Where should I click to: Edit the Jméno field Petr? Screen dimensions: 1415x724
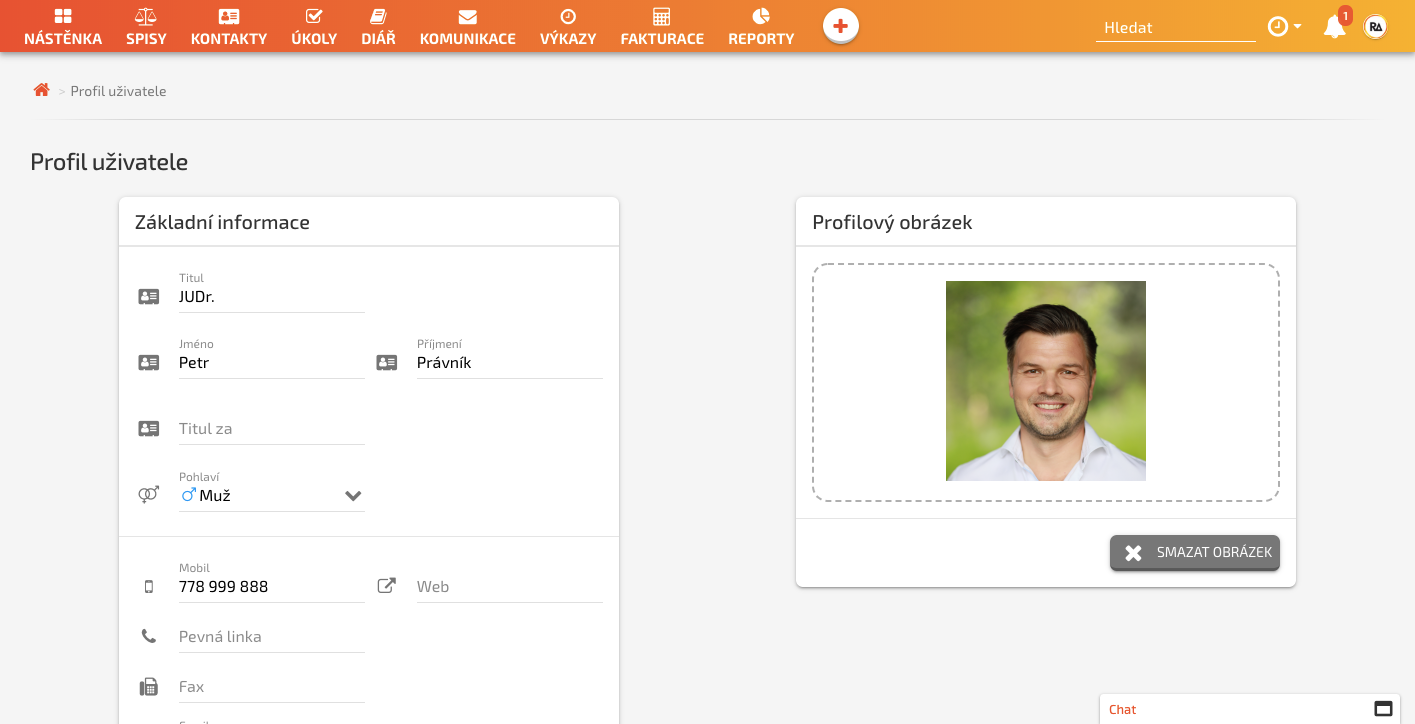coord(272,363)
